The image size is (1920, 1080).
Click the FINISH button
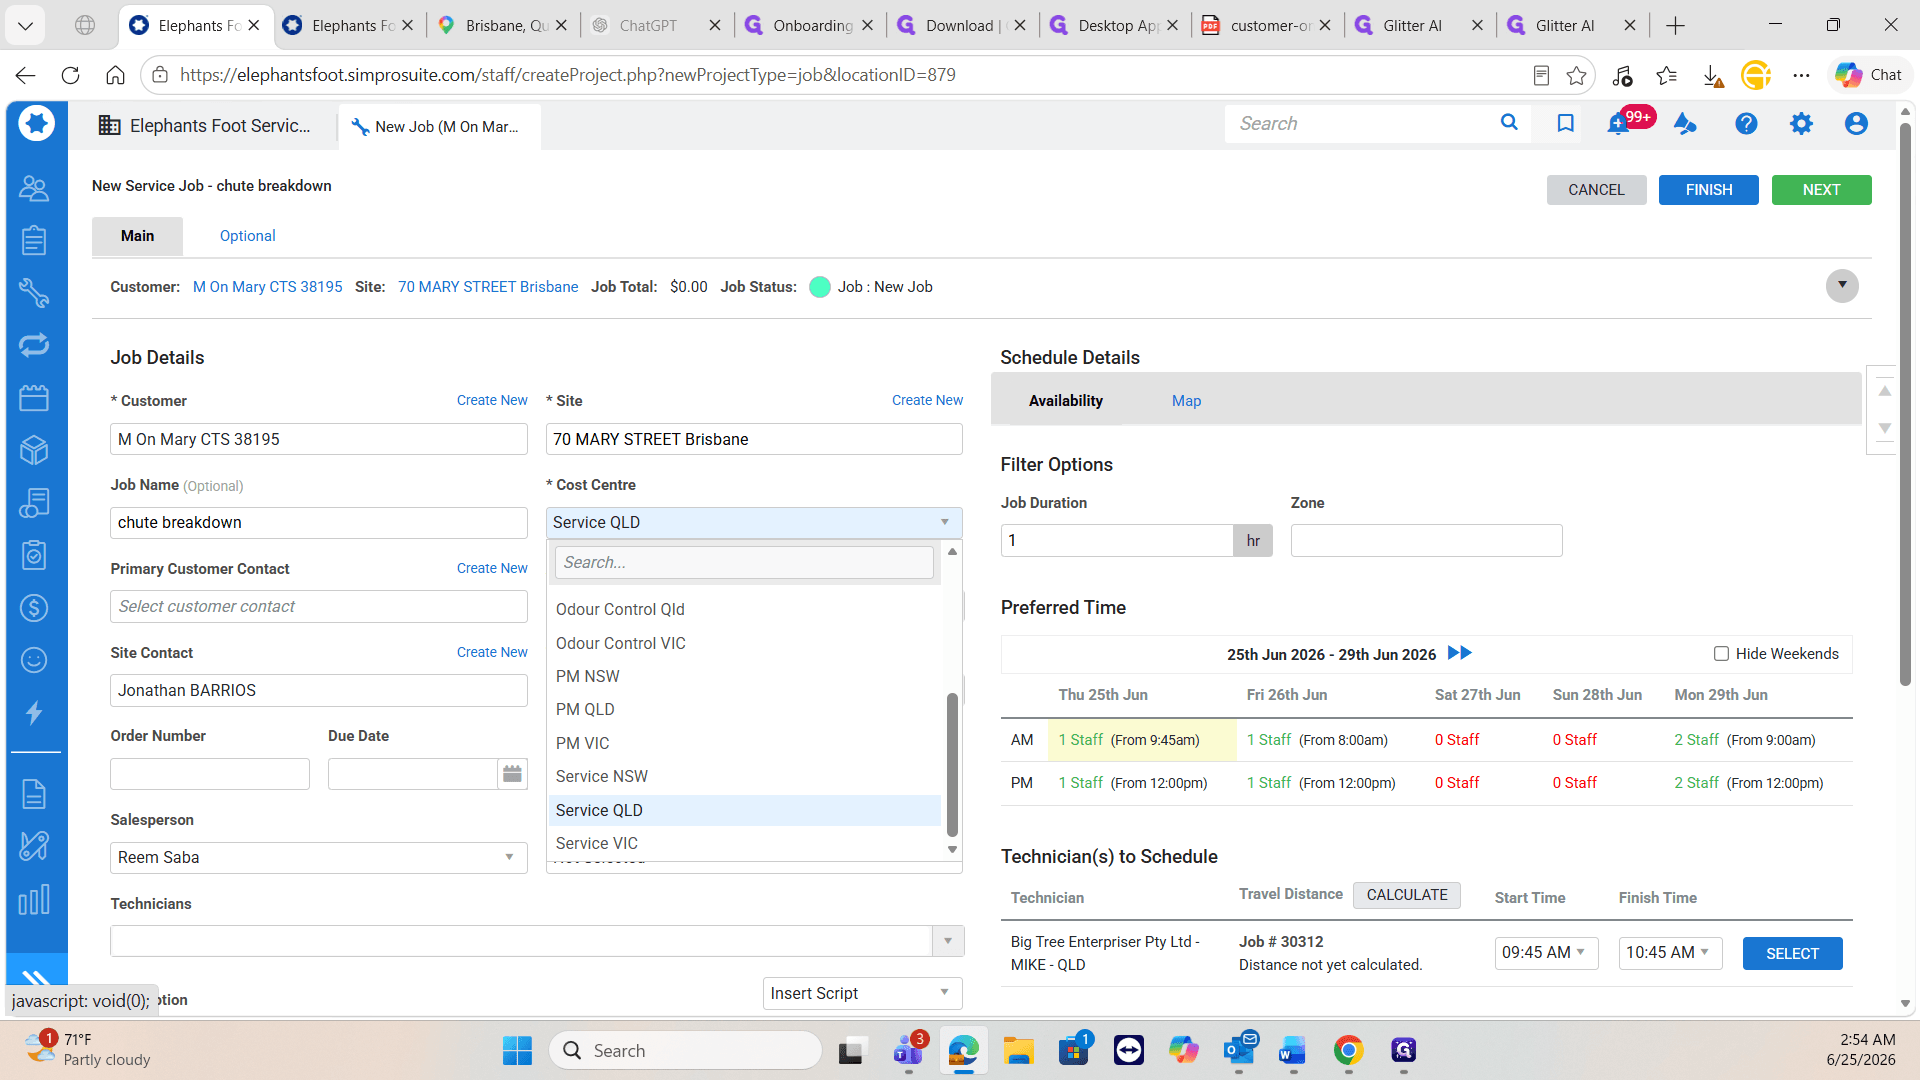click(1708, 190)
